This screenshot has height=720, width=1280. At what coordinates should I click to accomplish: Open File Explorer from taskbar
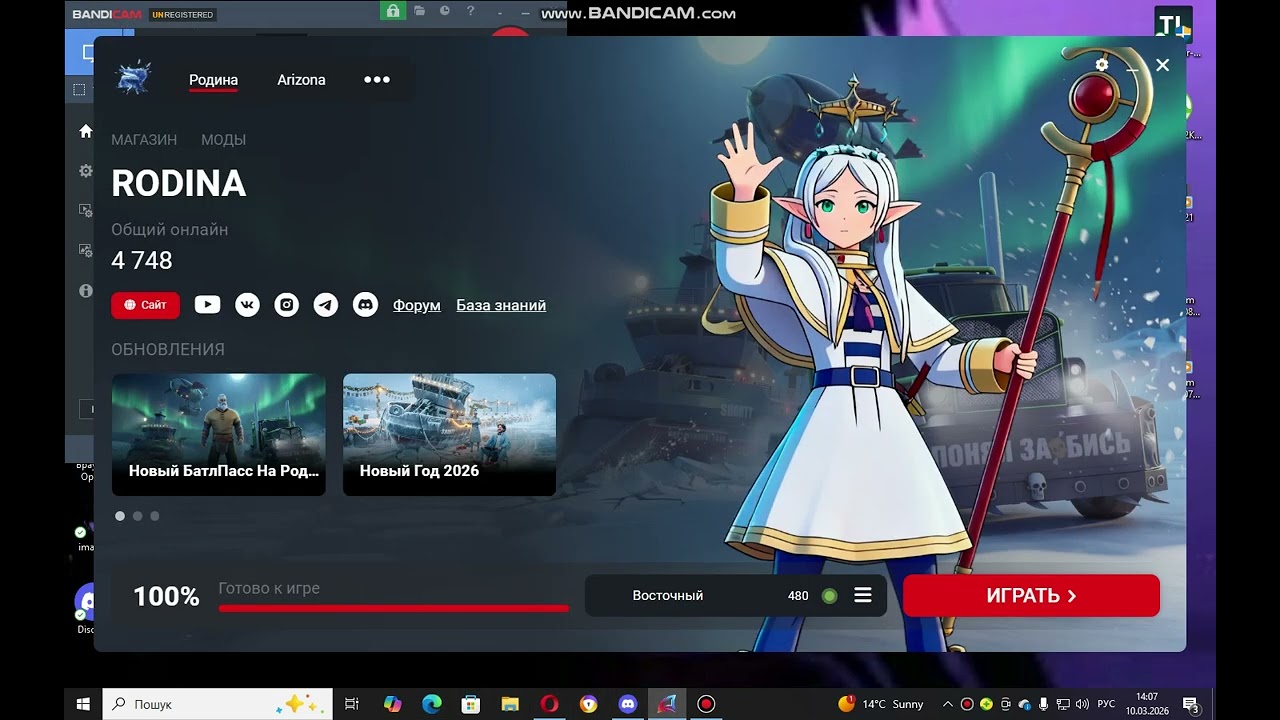point(510,704)
